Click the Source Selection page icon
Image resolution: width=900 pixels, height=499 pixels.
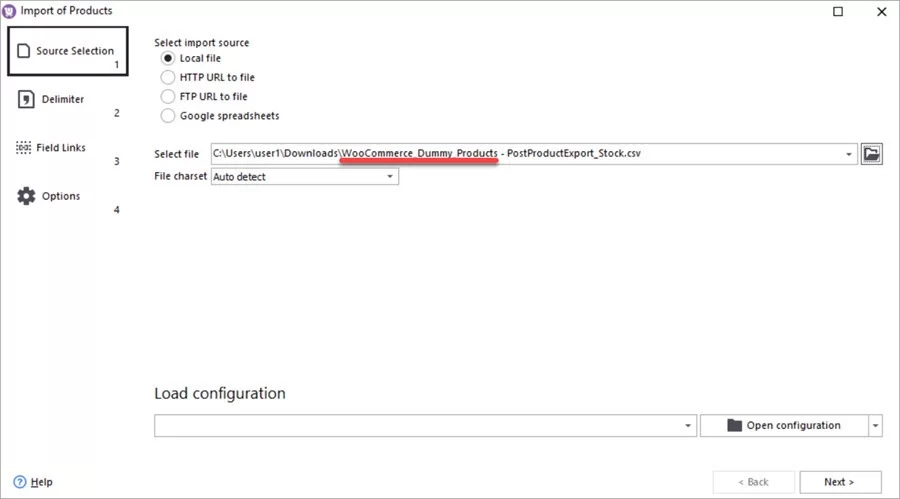[x=25, y=51]
